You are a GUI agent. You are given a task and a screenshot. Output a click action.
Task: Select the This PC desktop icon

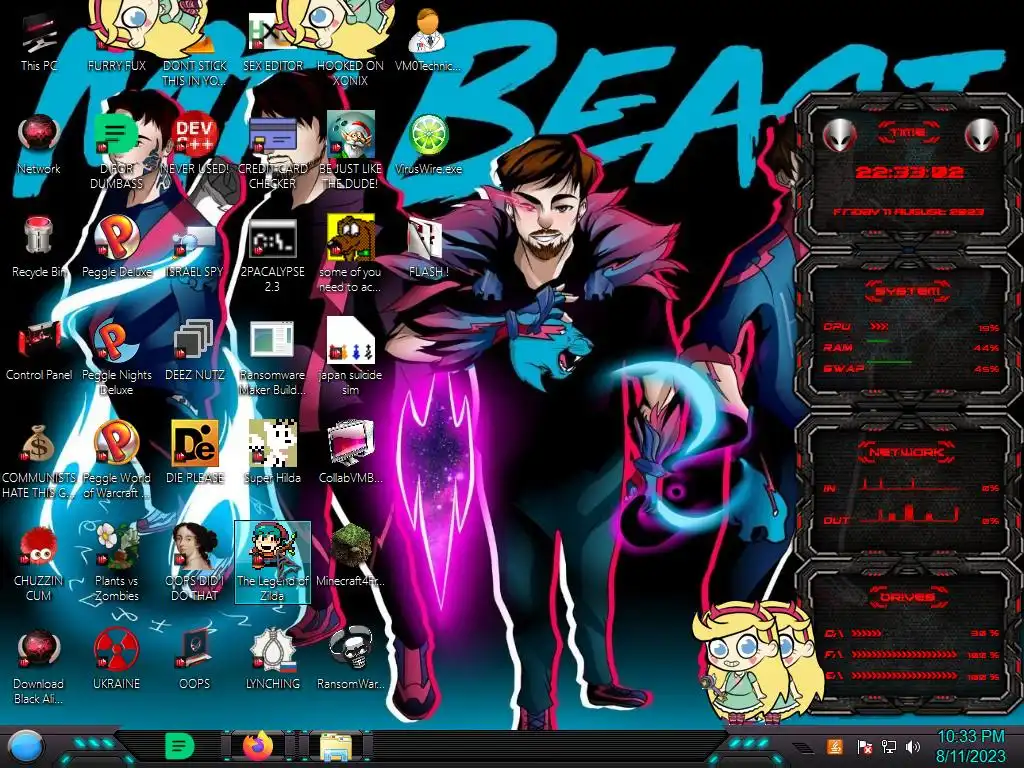39,43
